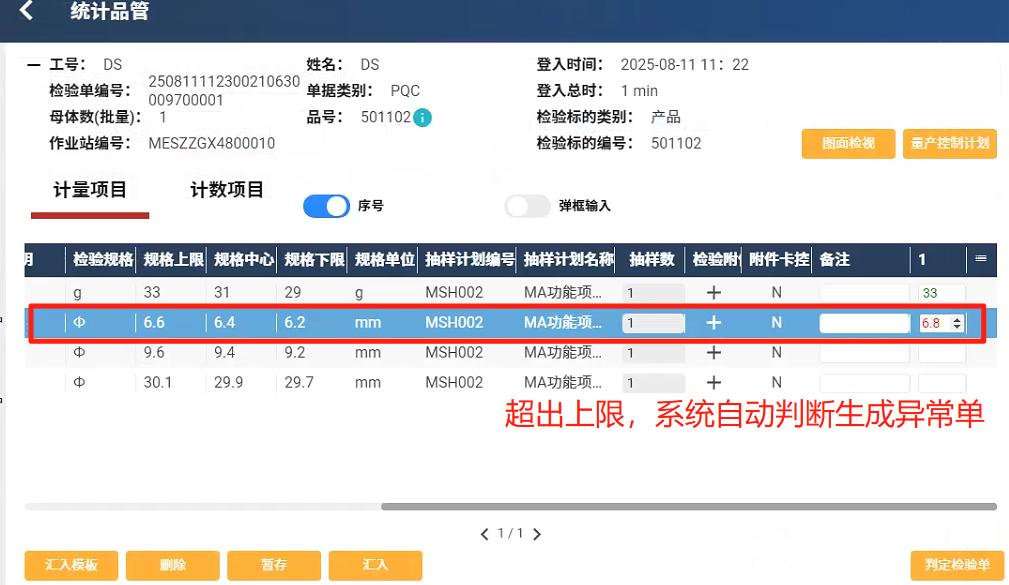Click the horizontal table scrollbar
Viewport: 1009px width, 585px height.
click(689, 506)
